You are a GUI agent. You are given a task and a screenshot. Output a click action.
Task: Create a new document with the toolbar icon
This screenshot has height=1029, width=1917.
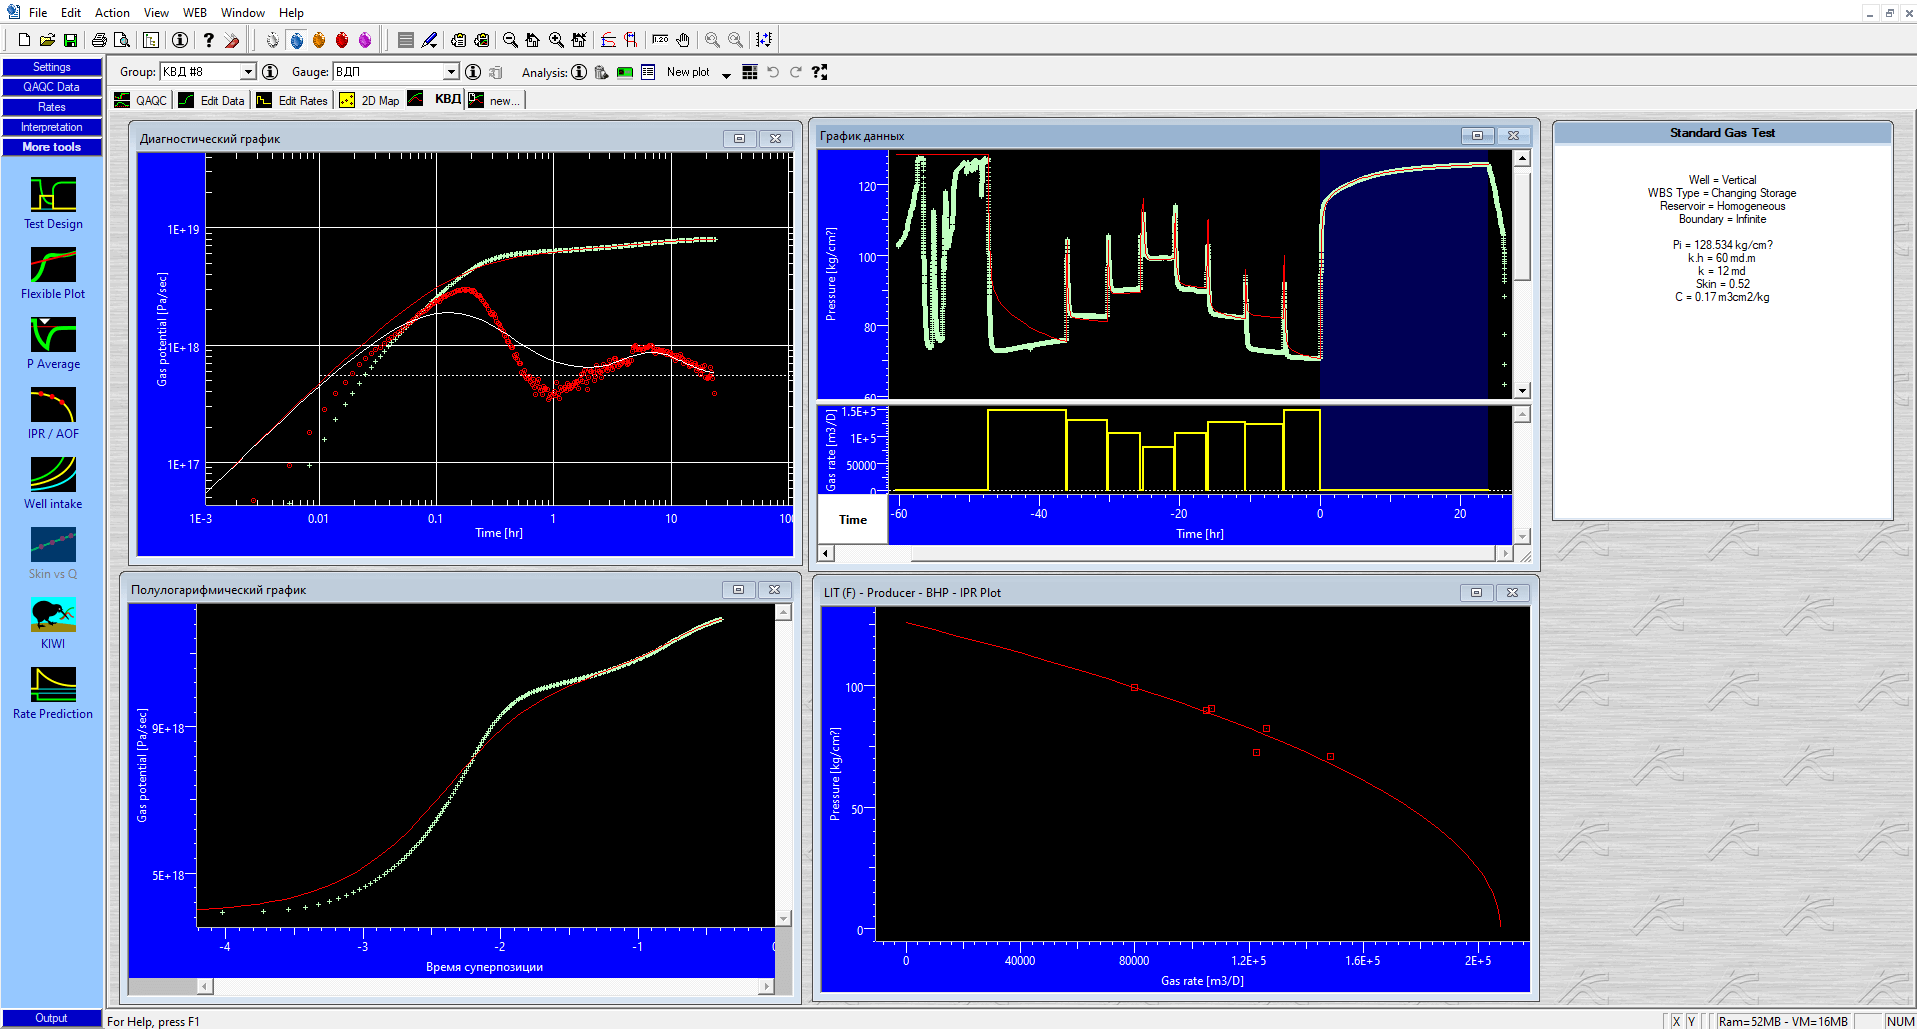[x=24, y=40]
